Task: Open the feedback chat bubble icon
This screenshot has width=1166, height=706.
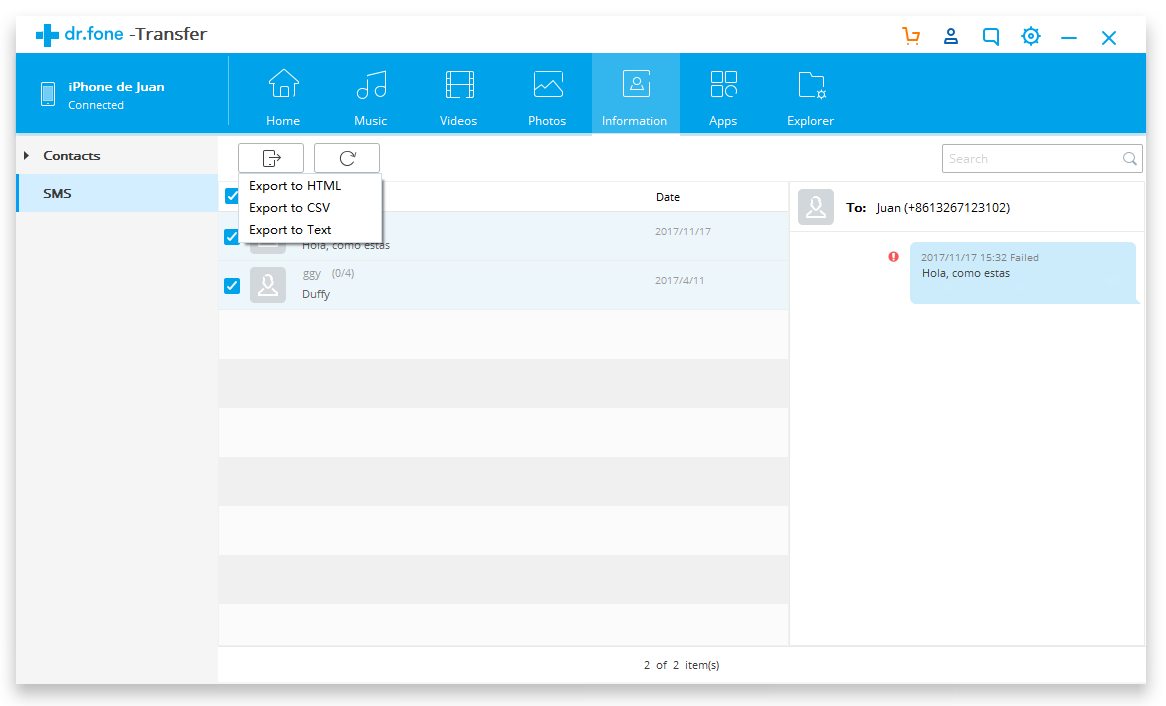Action: pyautogui.click(x=991, y=36)
